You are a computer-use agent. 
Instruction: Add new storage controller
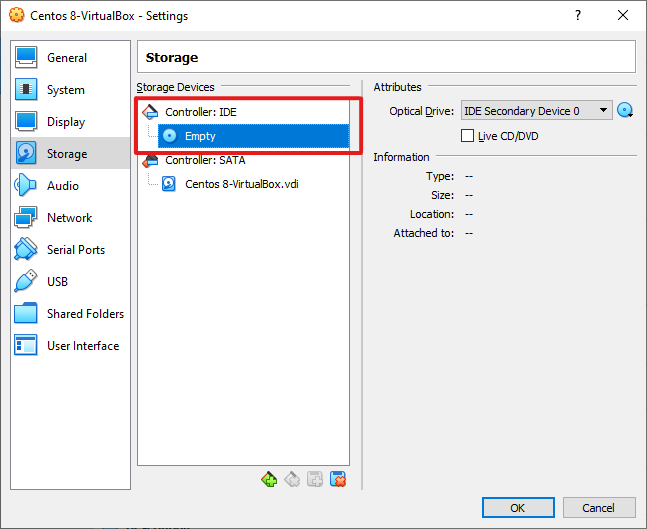click(x=269, y=479)
